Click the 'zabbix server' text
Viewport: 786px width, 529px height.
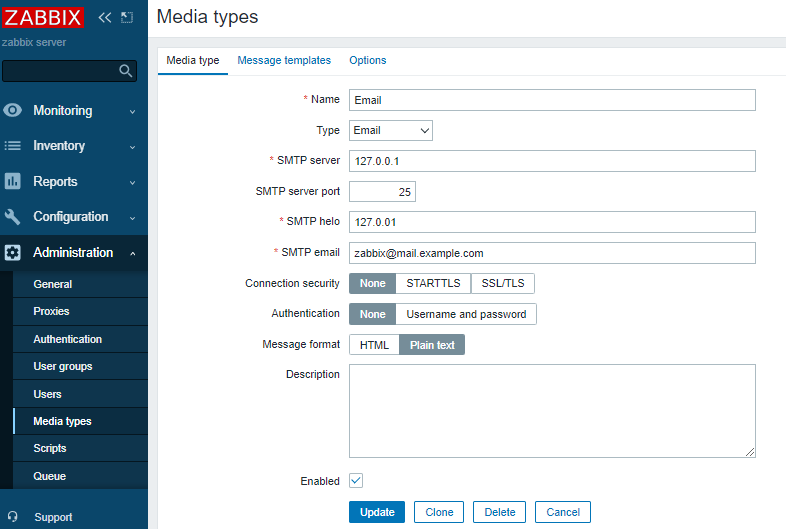point(34,43)
